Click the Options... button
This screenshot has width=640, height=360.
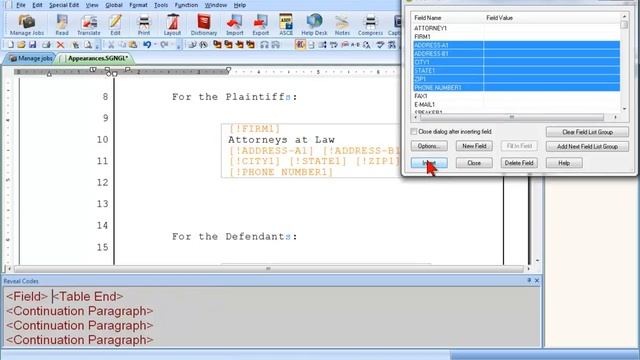pyautogui.click(x=429, y=146)
